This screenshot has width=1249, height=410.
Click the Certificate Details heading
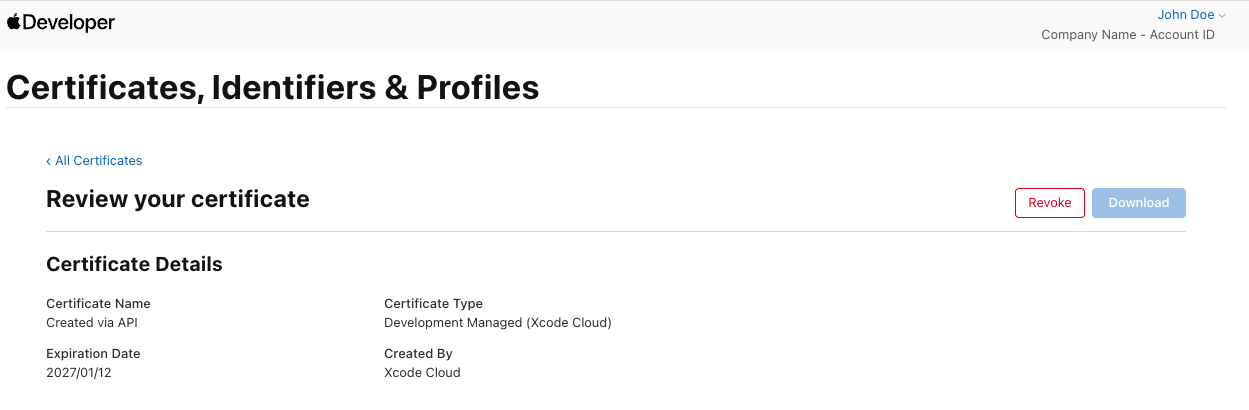pyautogui.click(x=134, y=265)
